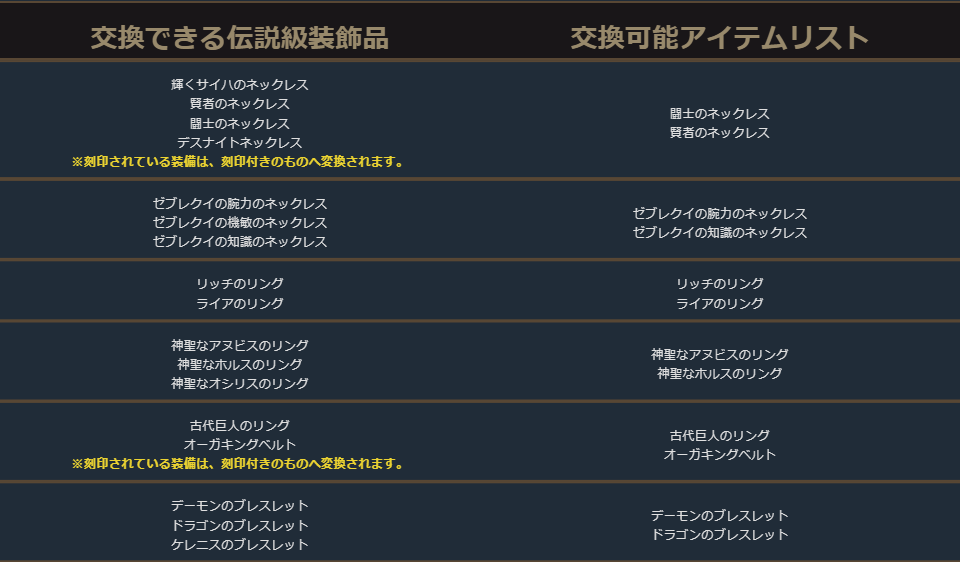Image resolution: width=960 pixels, height=562 pixels.
Task: Select 輝くサイハのネックレス in the list
Action: (x=239, y=85)
